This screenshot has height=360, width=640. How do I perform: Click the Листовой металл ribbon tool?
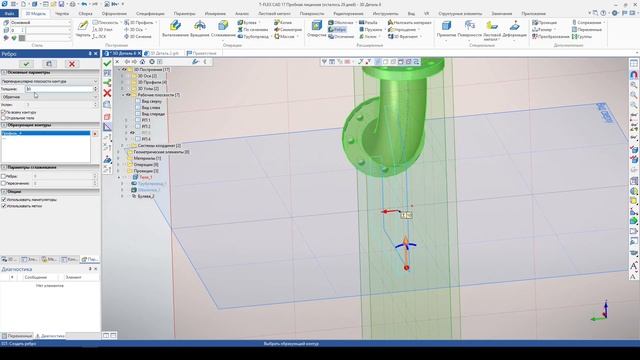[x=492, y=31]
